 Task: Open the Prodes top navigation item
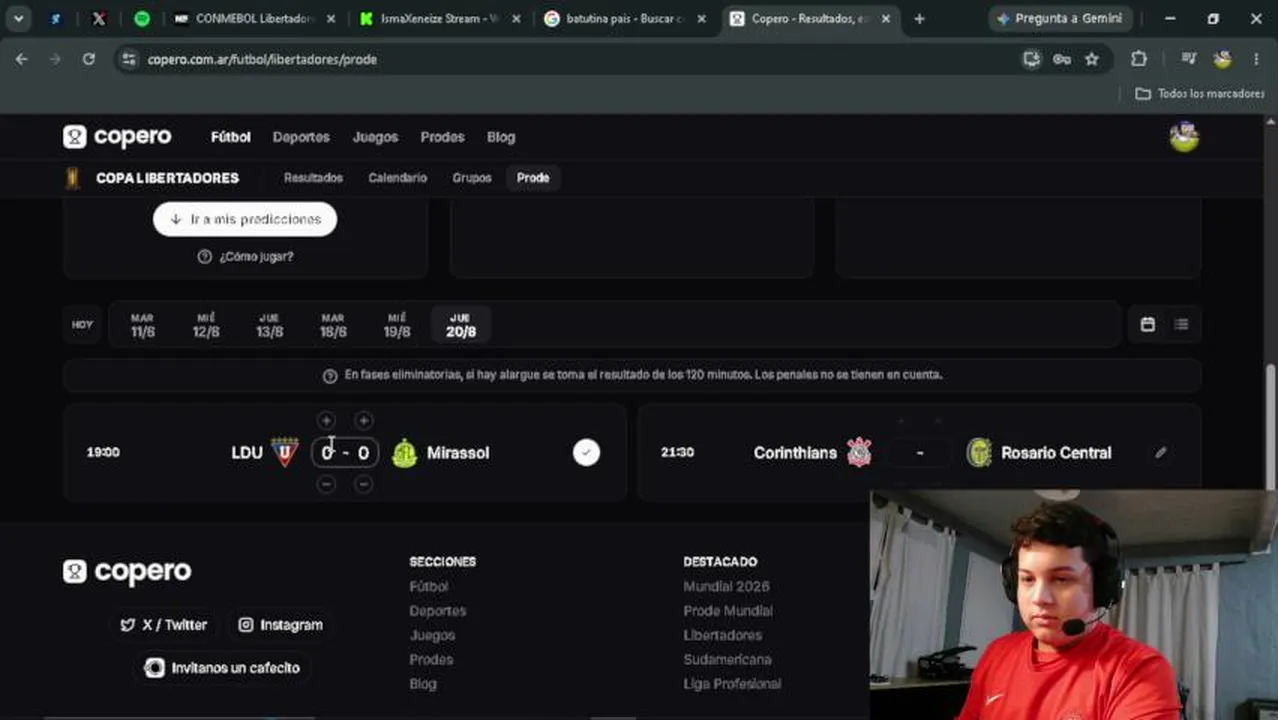(442, 137)
